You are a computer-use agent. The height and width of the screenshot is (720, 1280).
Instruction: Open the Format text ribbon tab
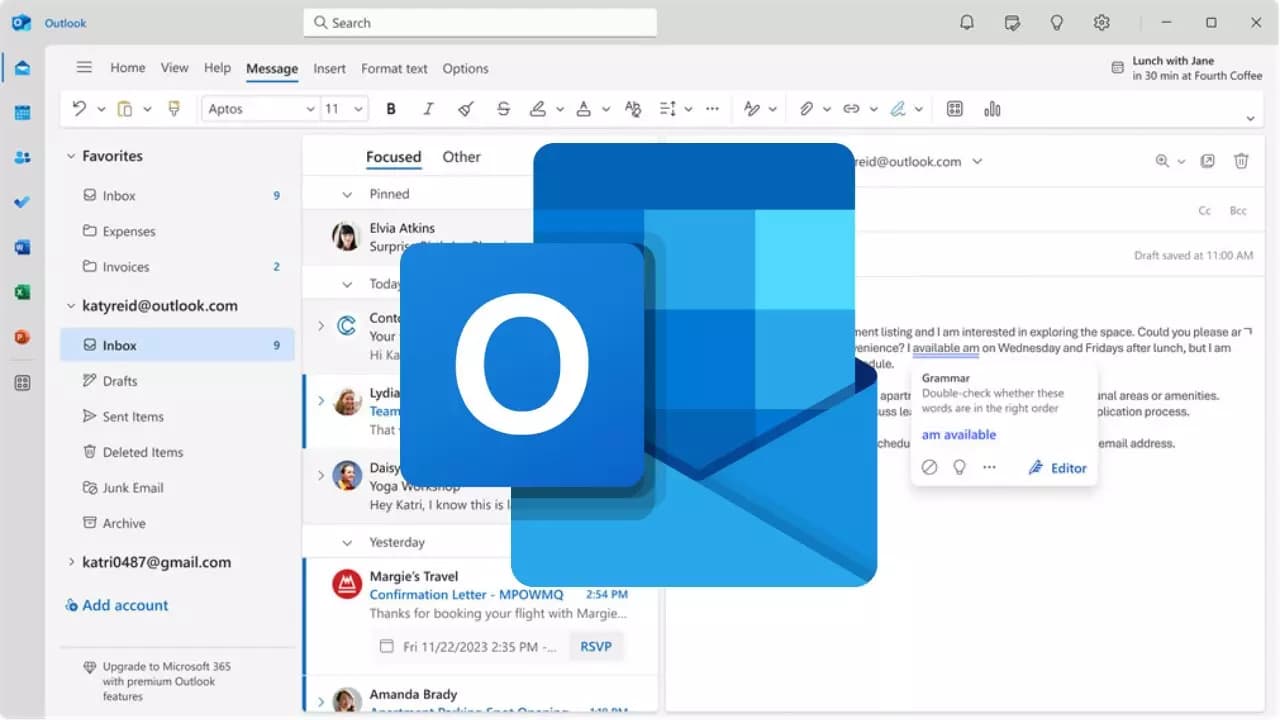point(394,68)
